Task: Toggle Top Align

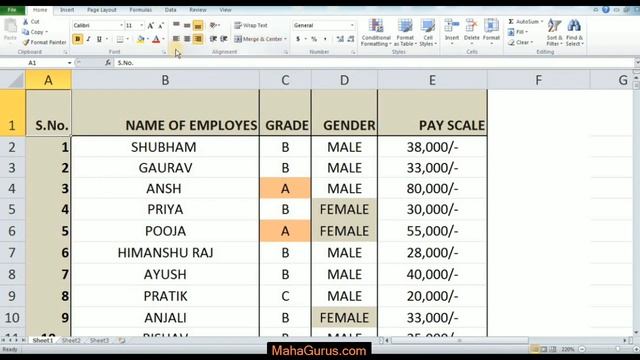Action: pos(176,25)
